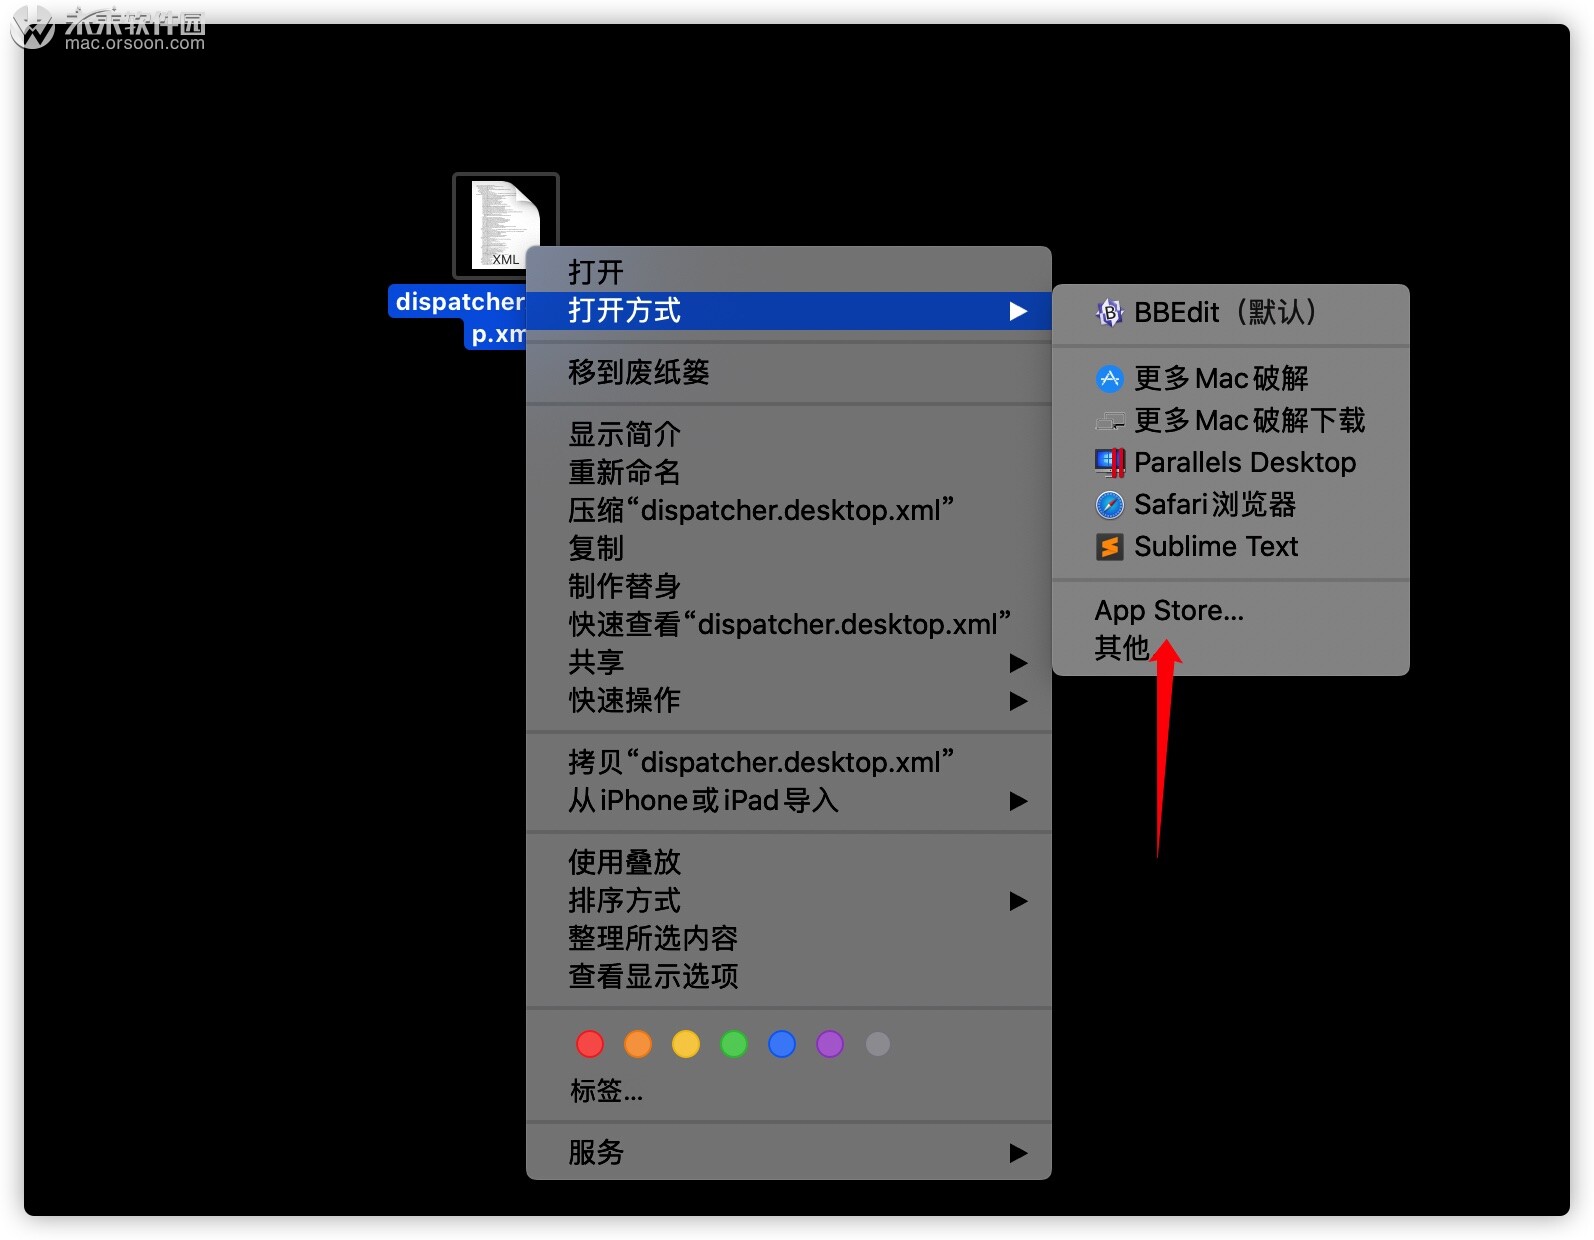Expand the 共享 submenu arrow
The width and height of the screenshot is (1594, 1240).
1018,663
